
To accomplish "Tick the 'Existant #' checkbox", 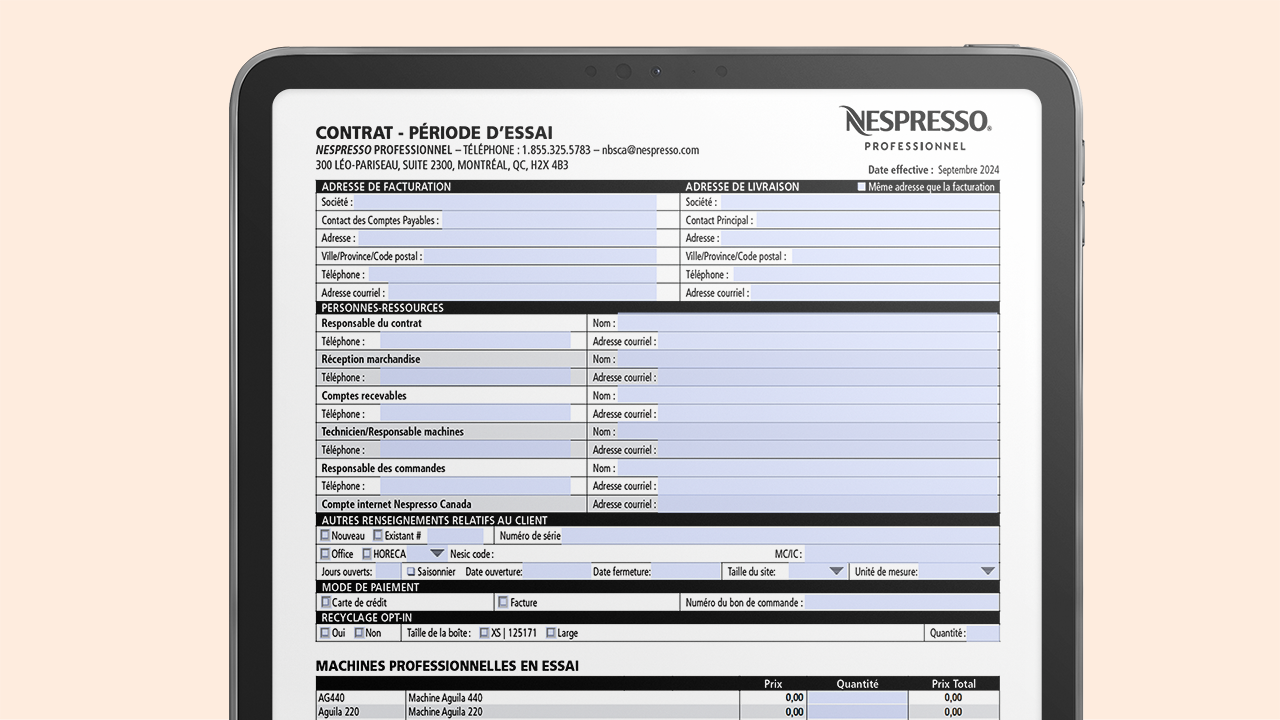I will tap(378, 535).
